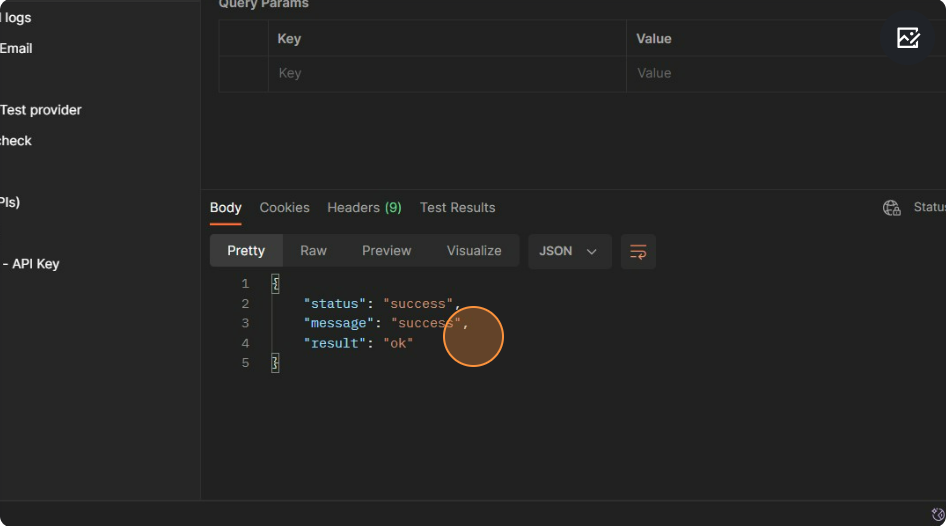Image resolution: width=946 pixels, height=526 pixels.
Task: Click the query param Value input field
Action: tap(780, 73)
